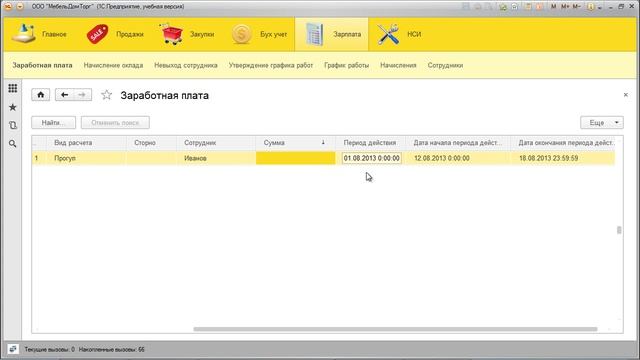640x360 pixels.
Task: Click the Найти... button
Action: (x=53, y=122)
